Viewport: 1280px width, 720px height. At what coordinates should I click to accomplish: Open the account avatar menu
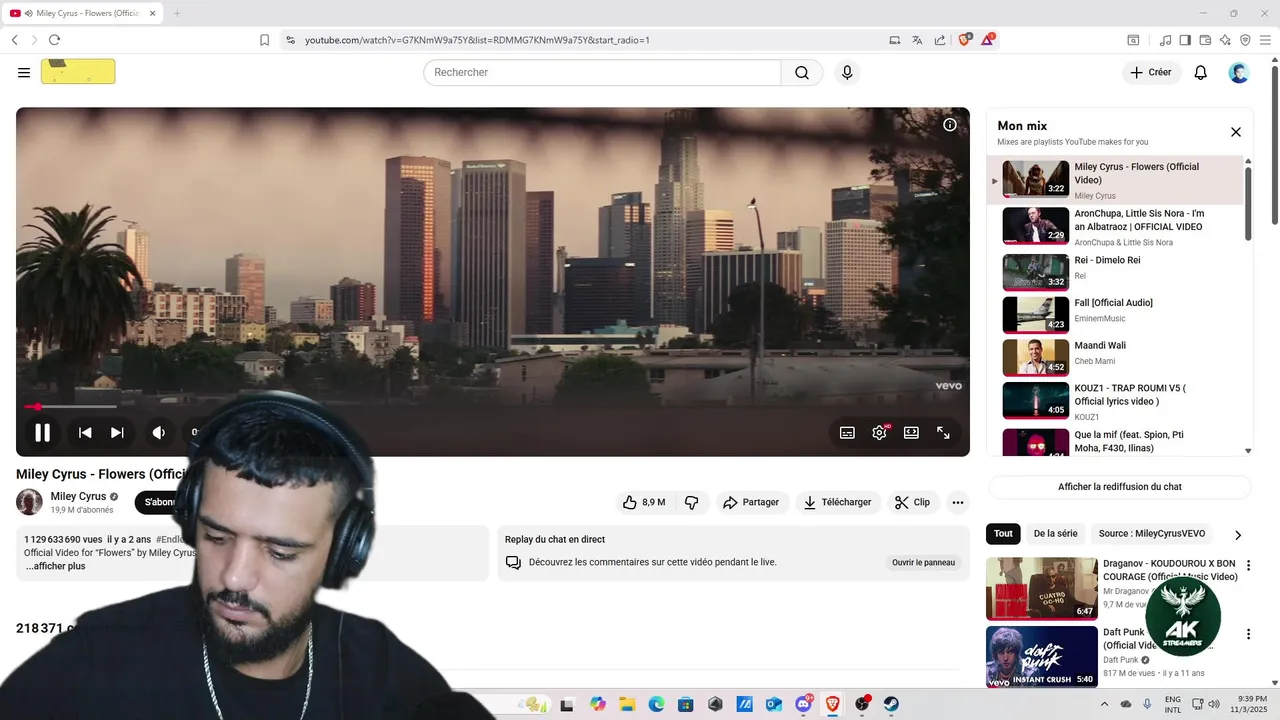pos(1239,72)
